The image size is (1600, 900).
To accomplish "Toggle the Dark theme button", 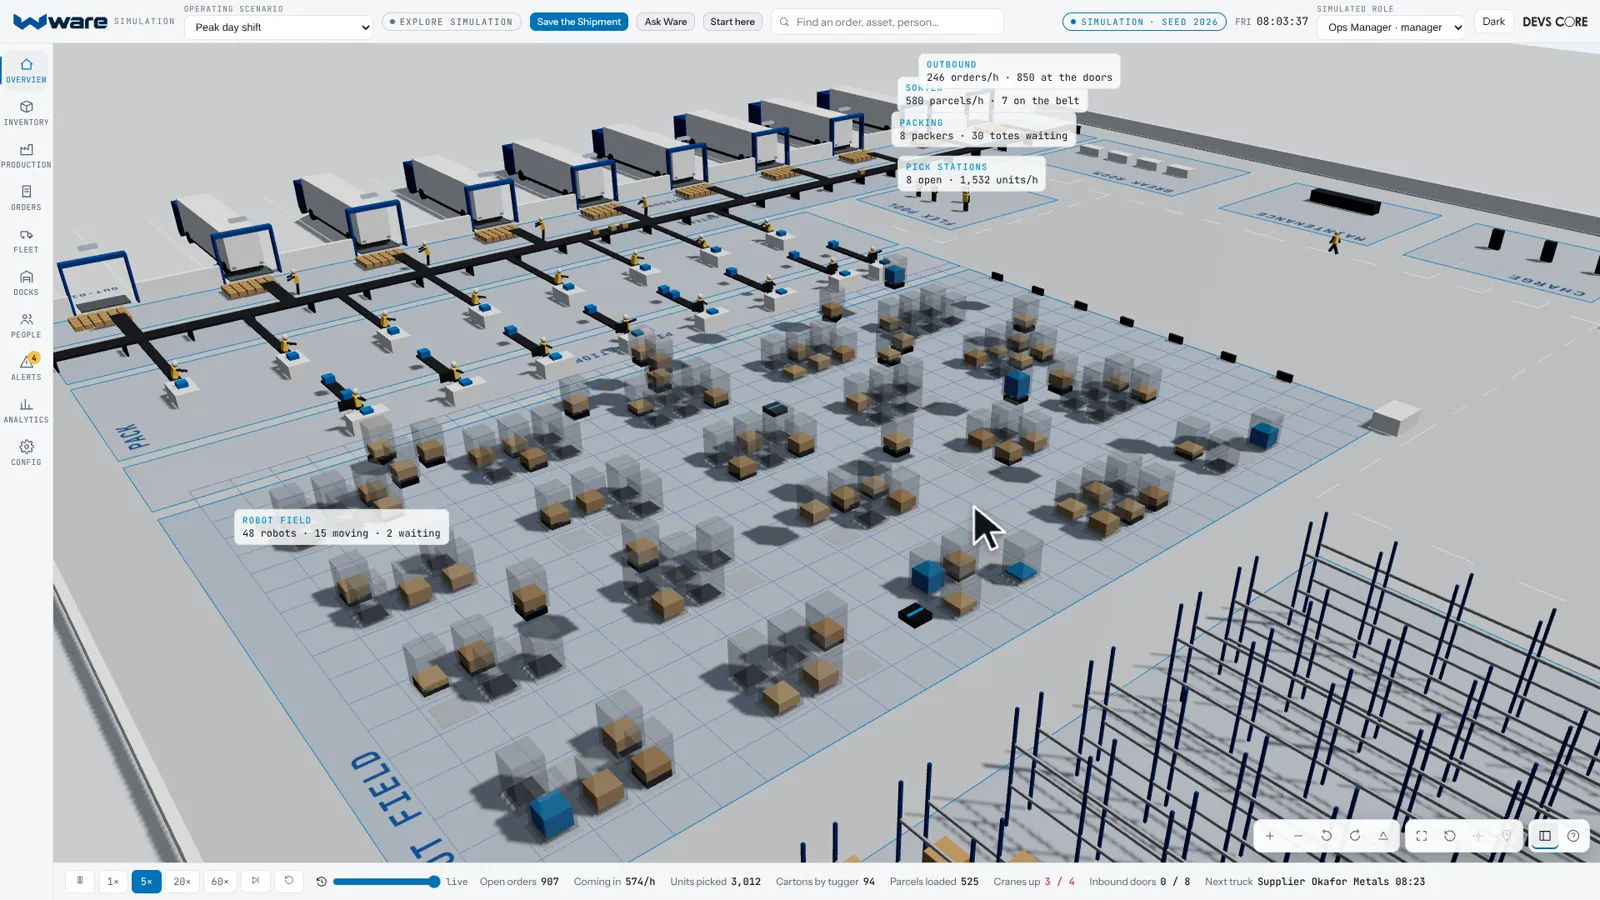I will (1493, 22).
